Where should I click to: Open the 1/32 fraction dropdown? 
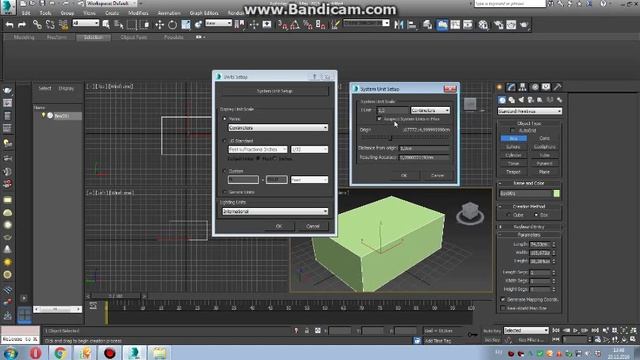click(309, 149)
